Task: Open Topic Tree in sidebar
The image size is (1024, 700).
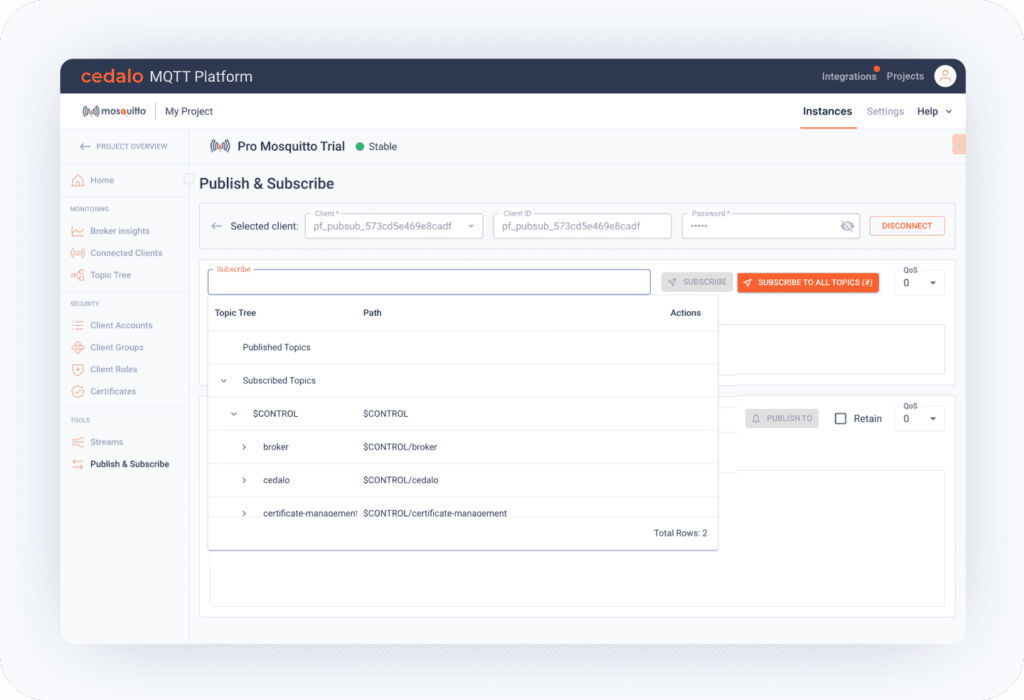Action: tap(110, 275)
